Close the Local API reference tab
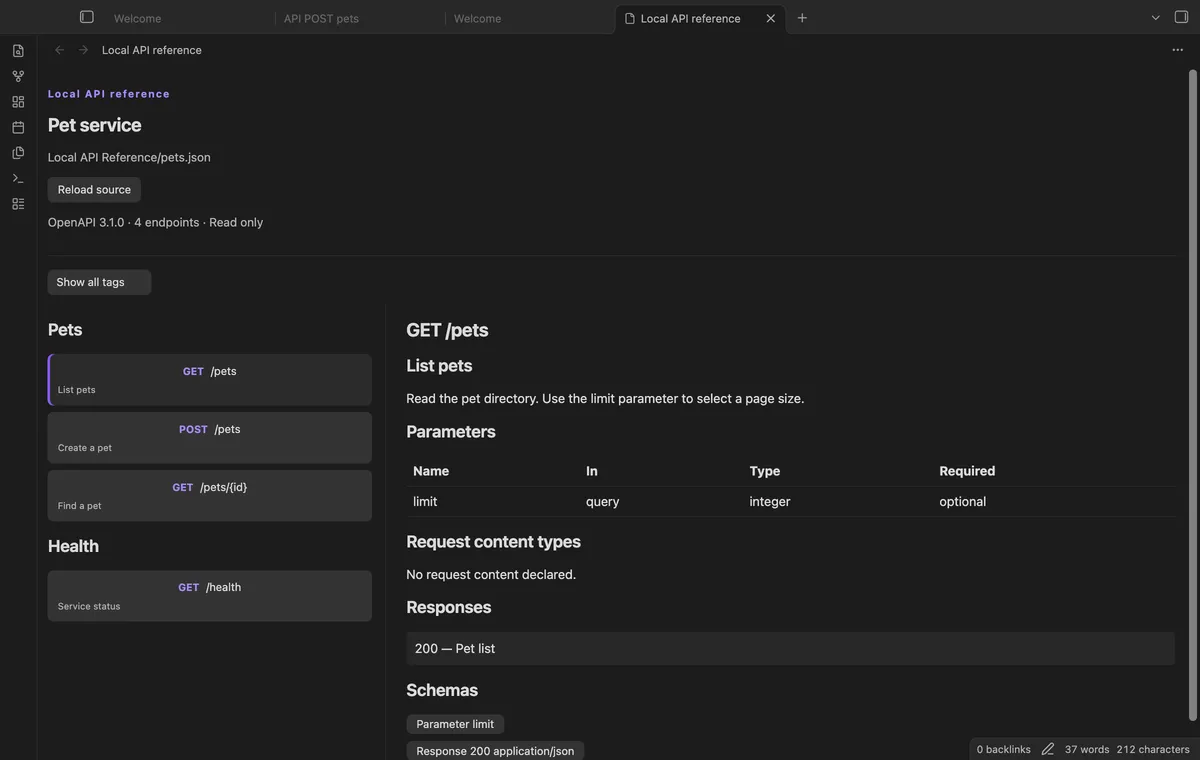This screenshot has height=760, width=1200. (770, 18)
